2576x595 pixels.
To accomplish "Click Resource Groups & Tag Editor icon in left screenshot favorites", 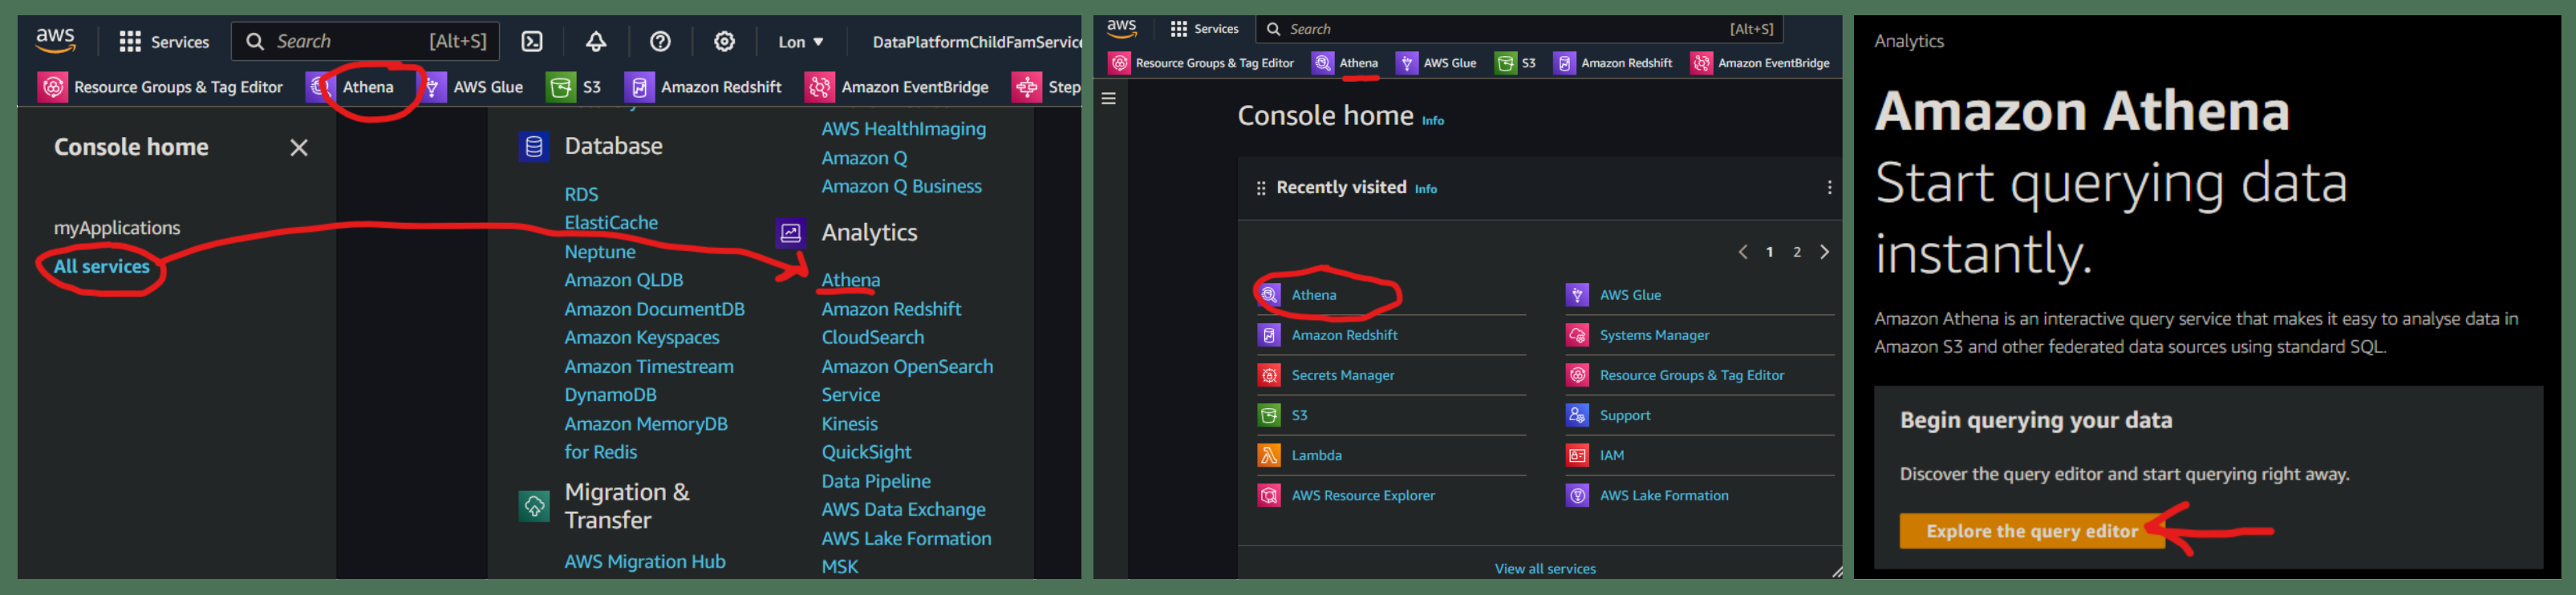I will pos(52,87).
